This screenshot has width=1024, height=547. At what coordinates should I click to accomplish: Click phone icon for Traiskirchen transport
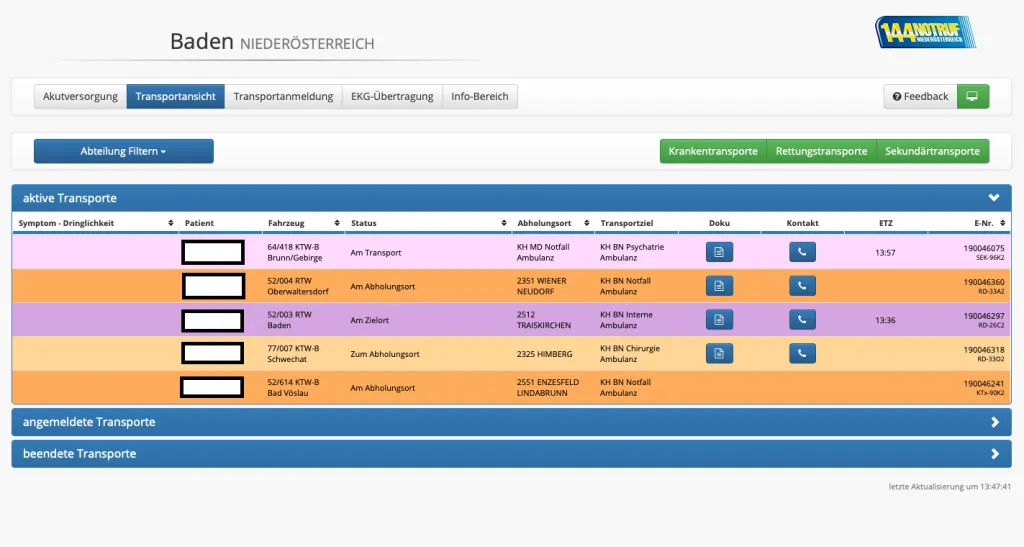pos(802,320)
